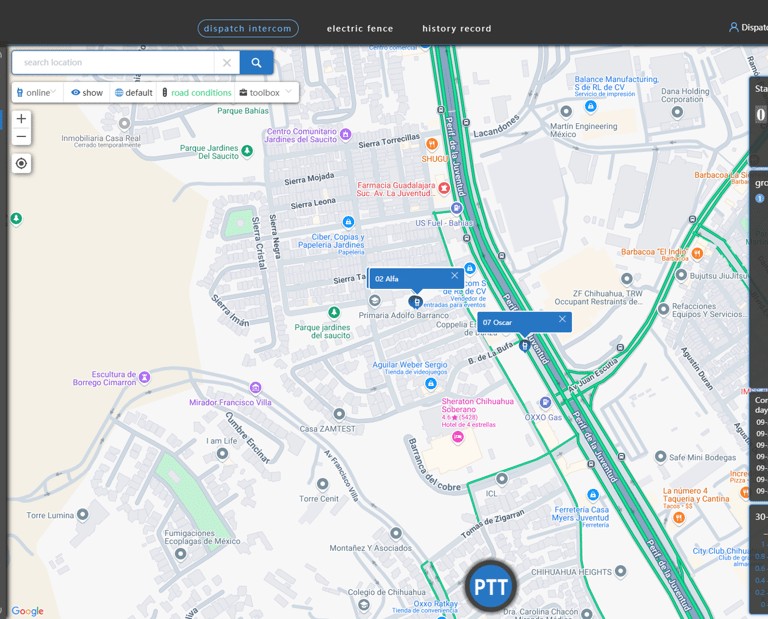This screenshot has width=768, height=619.
Task: Click the Dispatcher user account icon
Action: click(734, 27)
